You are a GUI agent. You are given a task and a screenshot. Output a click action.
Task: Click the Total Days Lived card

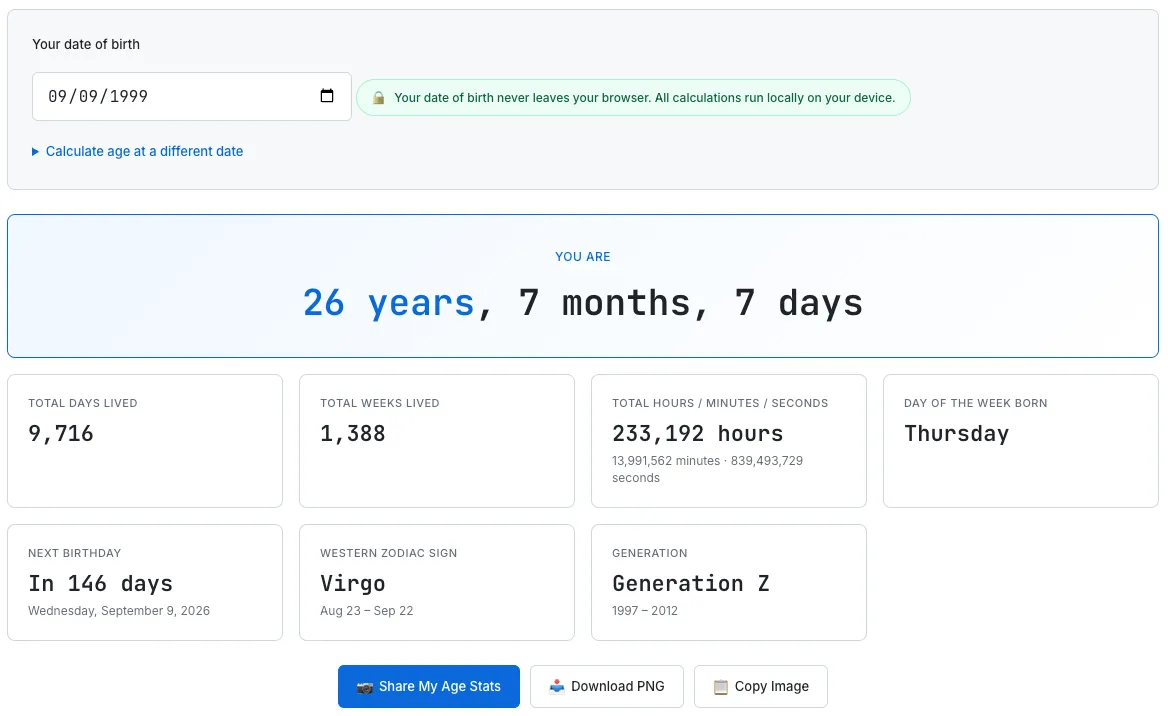[x=144, y=440]
